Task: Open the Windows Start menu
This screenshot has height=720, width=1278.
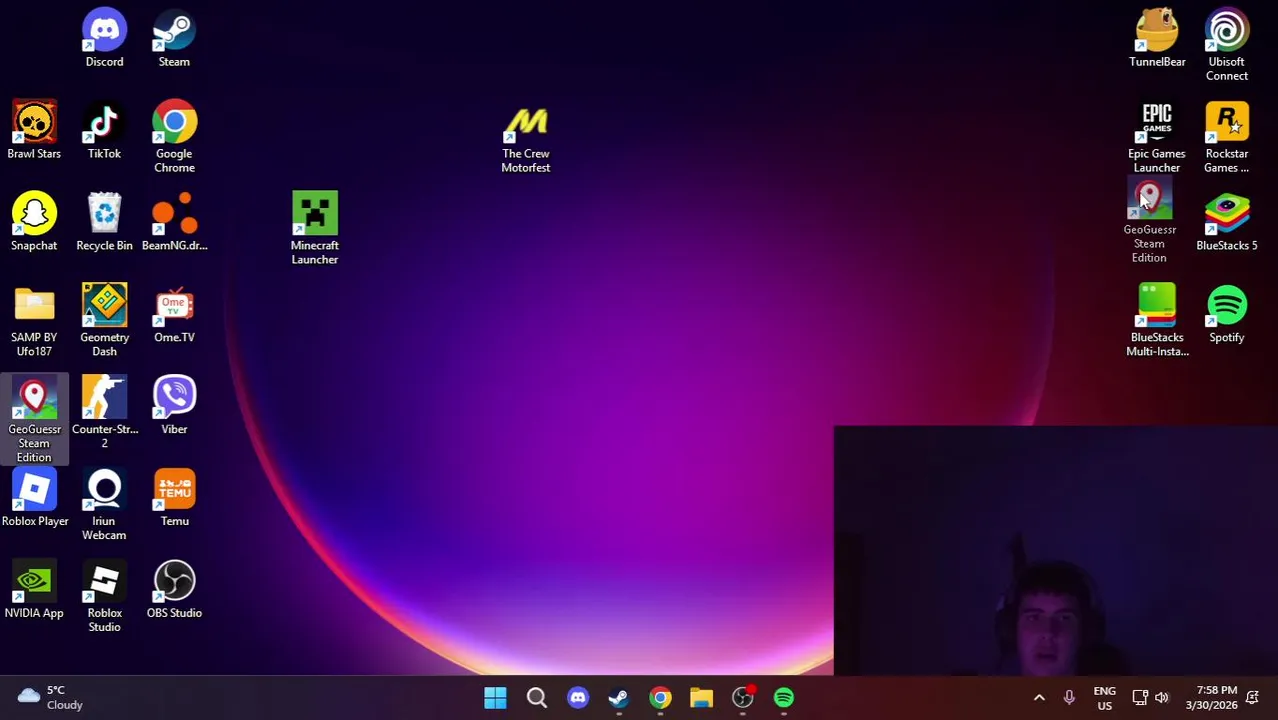Action: pos(495,697)
